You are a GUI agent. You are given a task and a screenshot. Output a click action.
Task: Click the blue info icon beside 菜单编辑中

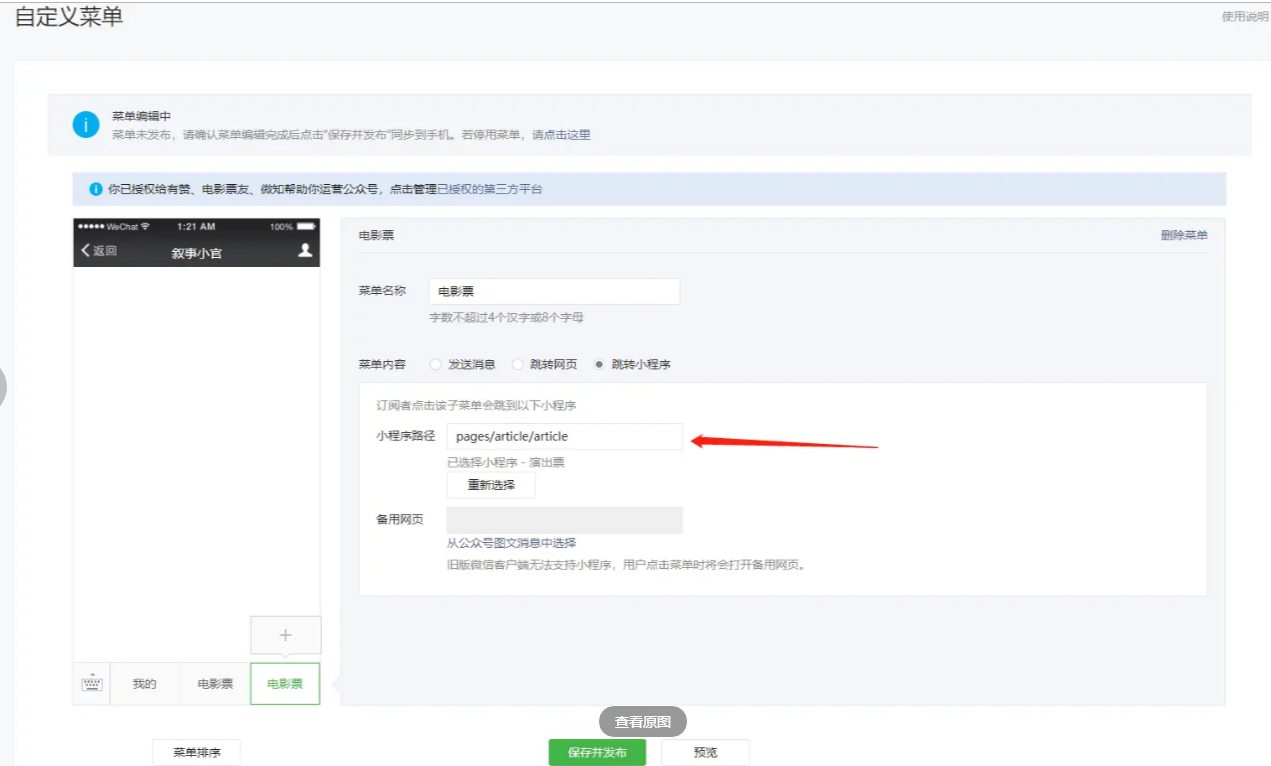86,125
